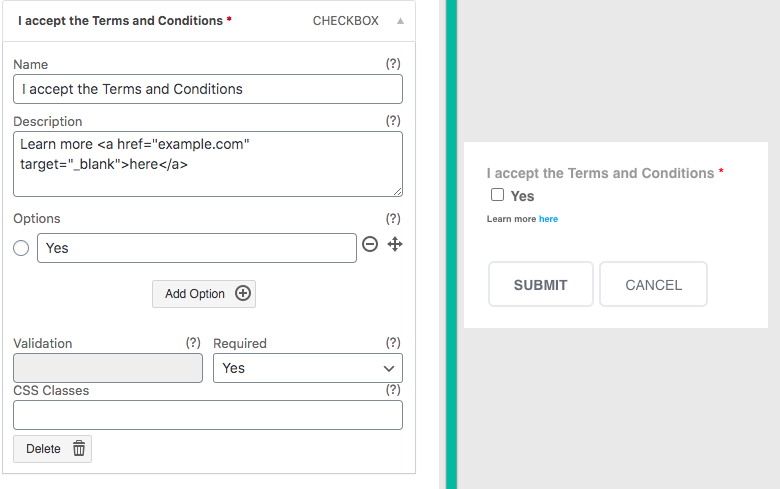
Task: Collapse the checkbox field panel with the triangle
Action: (x=400, y=21)
